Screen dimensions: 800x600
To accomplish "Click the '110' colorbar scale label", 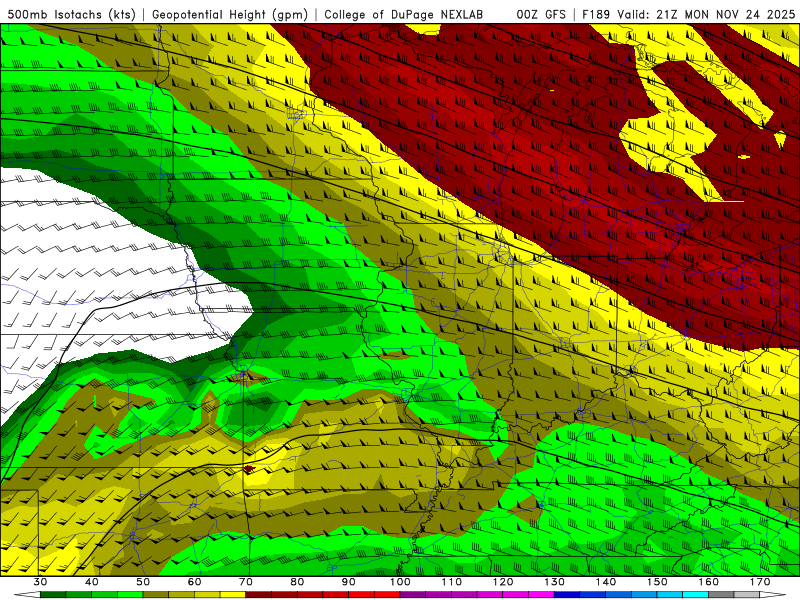I will [x=452, y=582].
